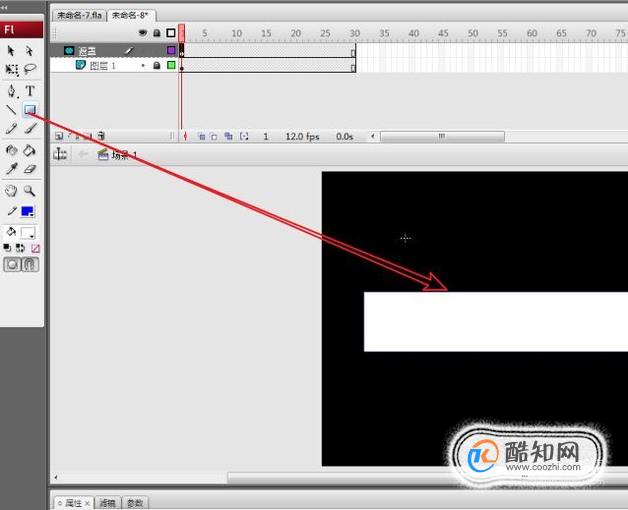Open the fill color picker
Screen dimensions: 628x510
pos(28,233)
